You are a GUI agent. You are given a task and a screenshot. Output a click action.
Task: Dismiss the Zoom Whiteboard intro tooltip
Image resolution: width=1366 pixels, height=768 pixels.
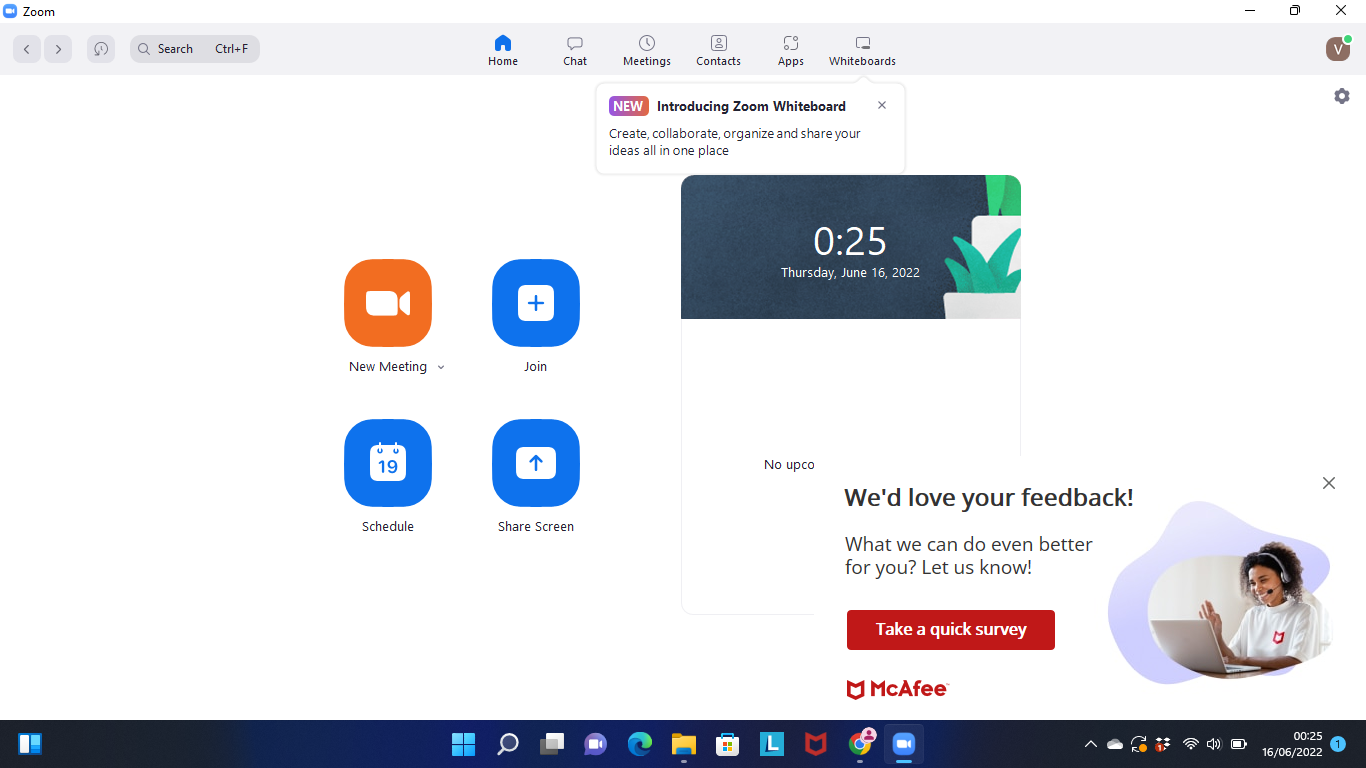881,105
